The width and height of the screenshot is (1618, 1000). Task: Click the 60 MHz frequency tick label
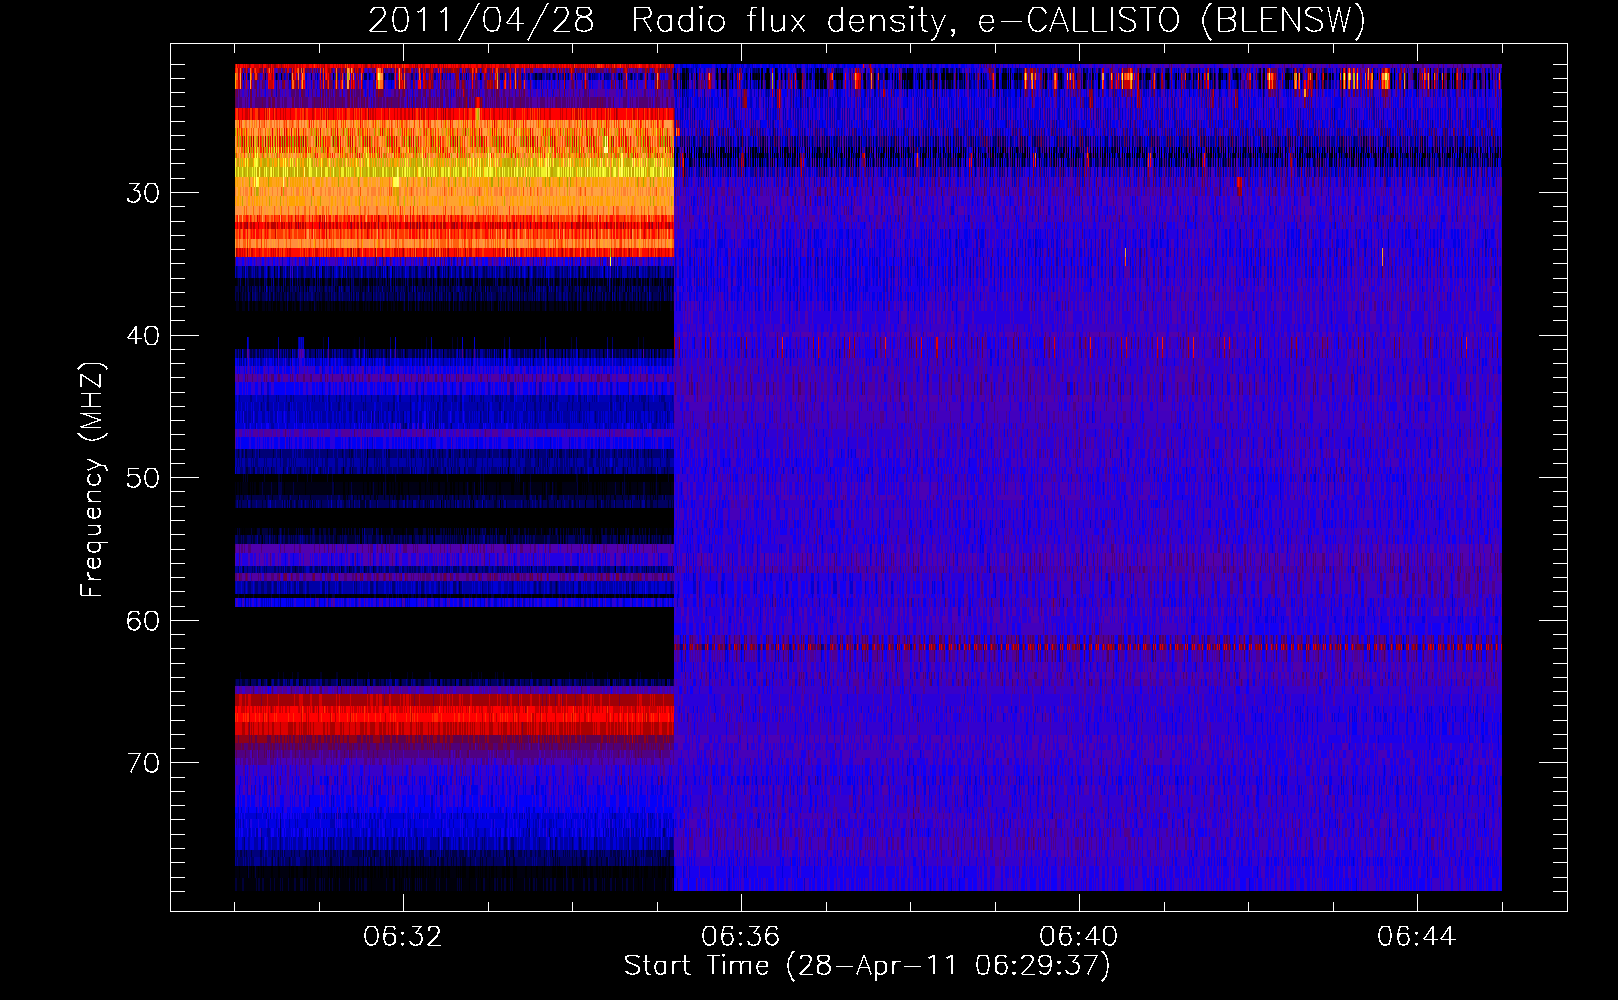tap(143, 621)
